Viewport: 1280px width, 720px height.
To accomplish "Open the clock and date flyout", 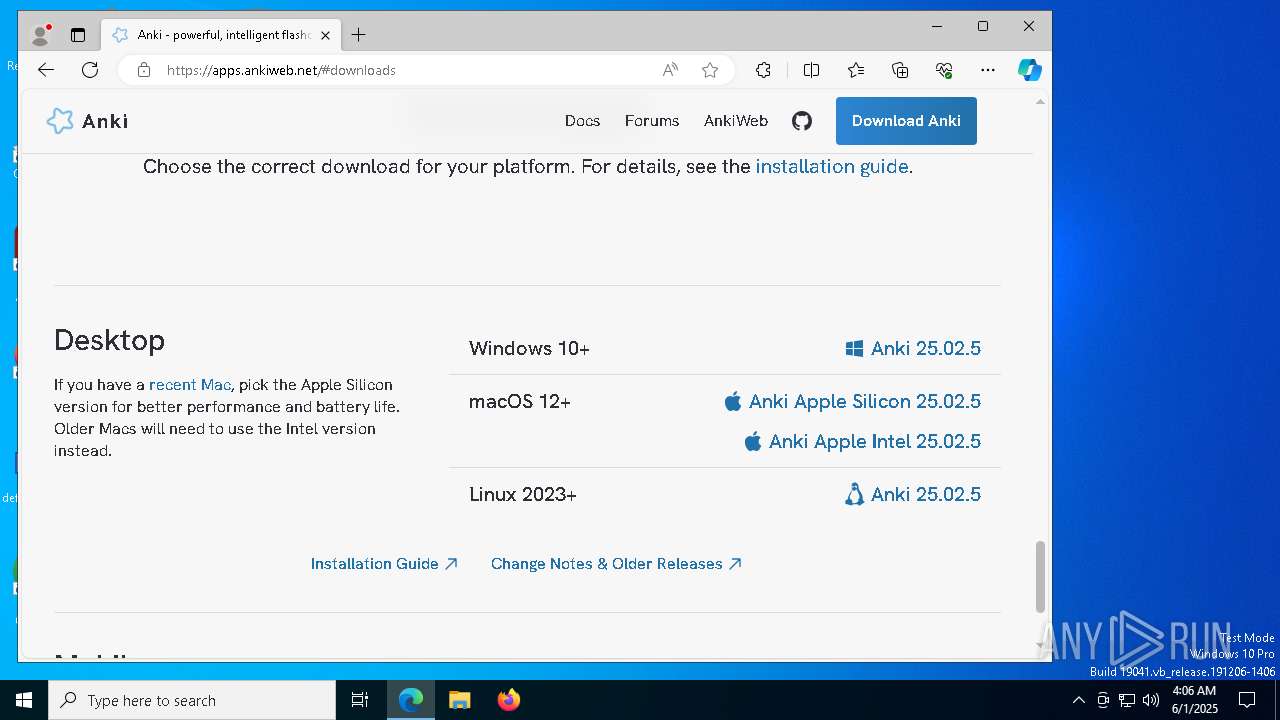I will [x=1195, y=700].
